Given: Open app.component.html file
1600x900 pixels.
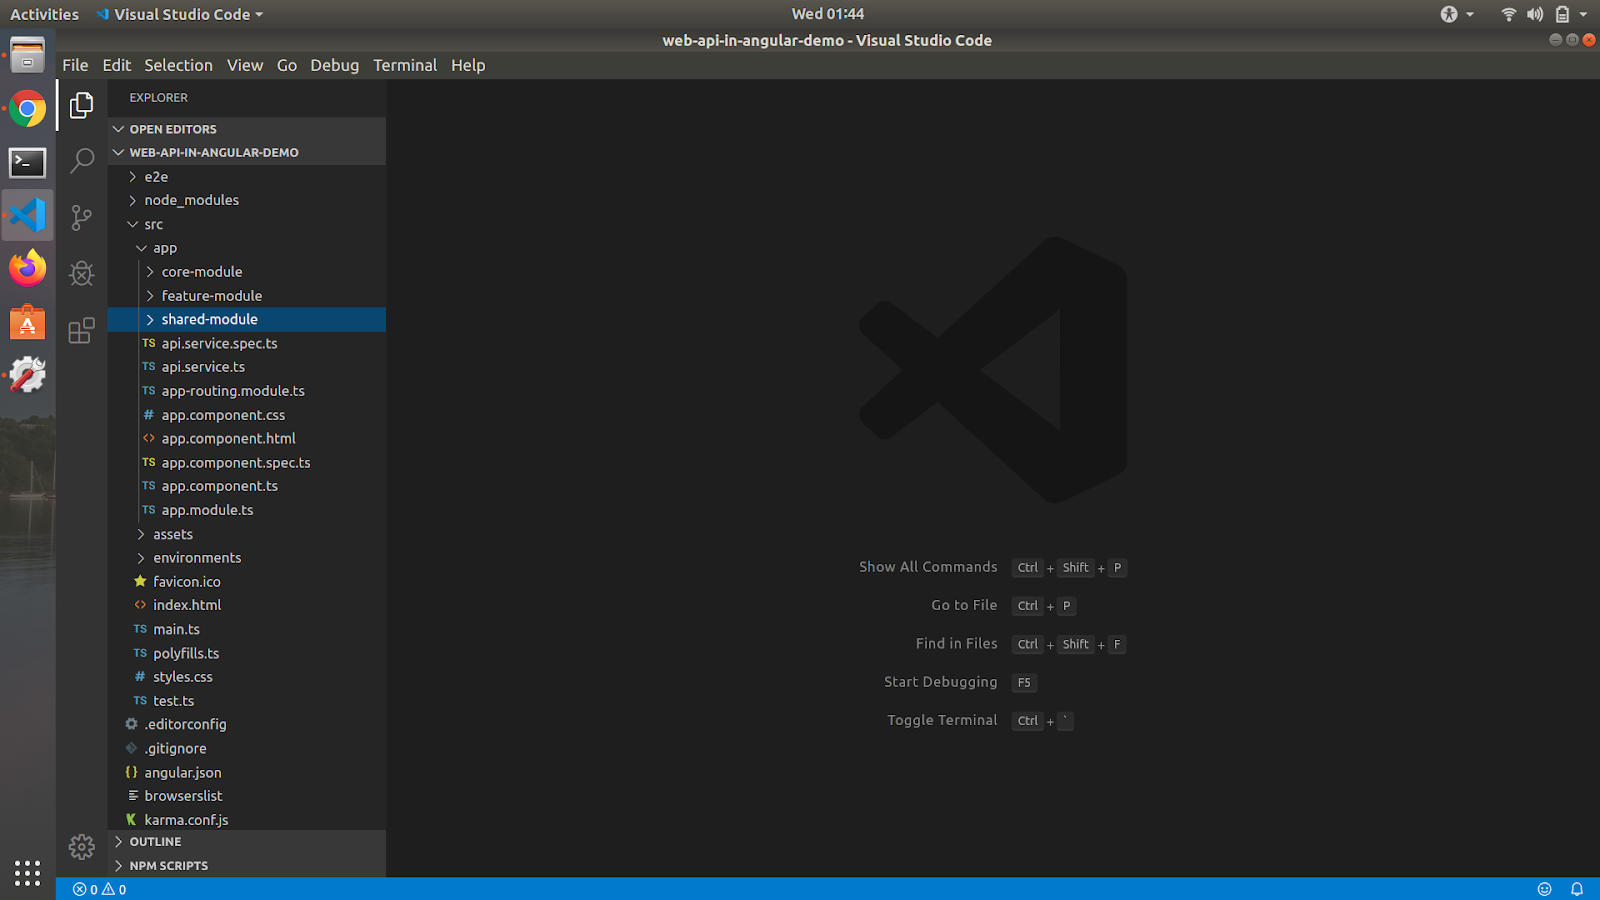Looking at the screenshot, I should pos(247,438).
